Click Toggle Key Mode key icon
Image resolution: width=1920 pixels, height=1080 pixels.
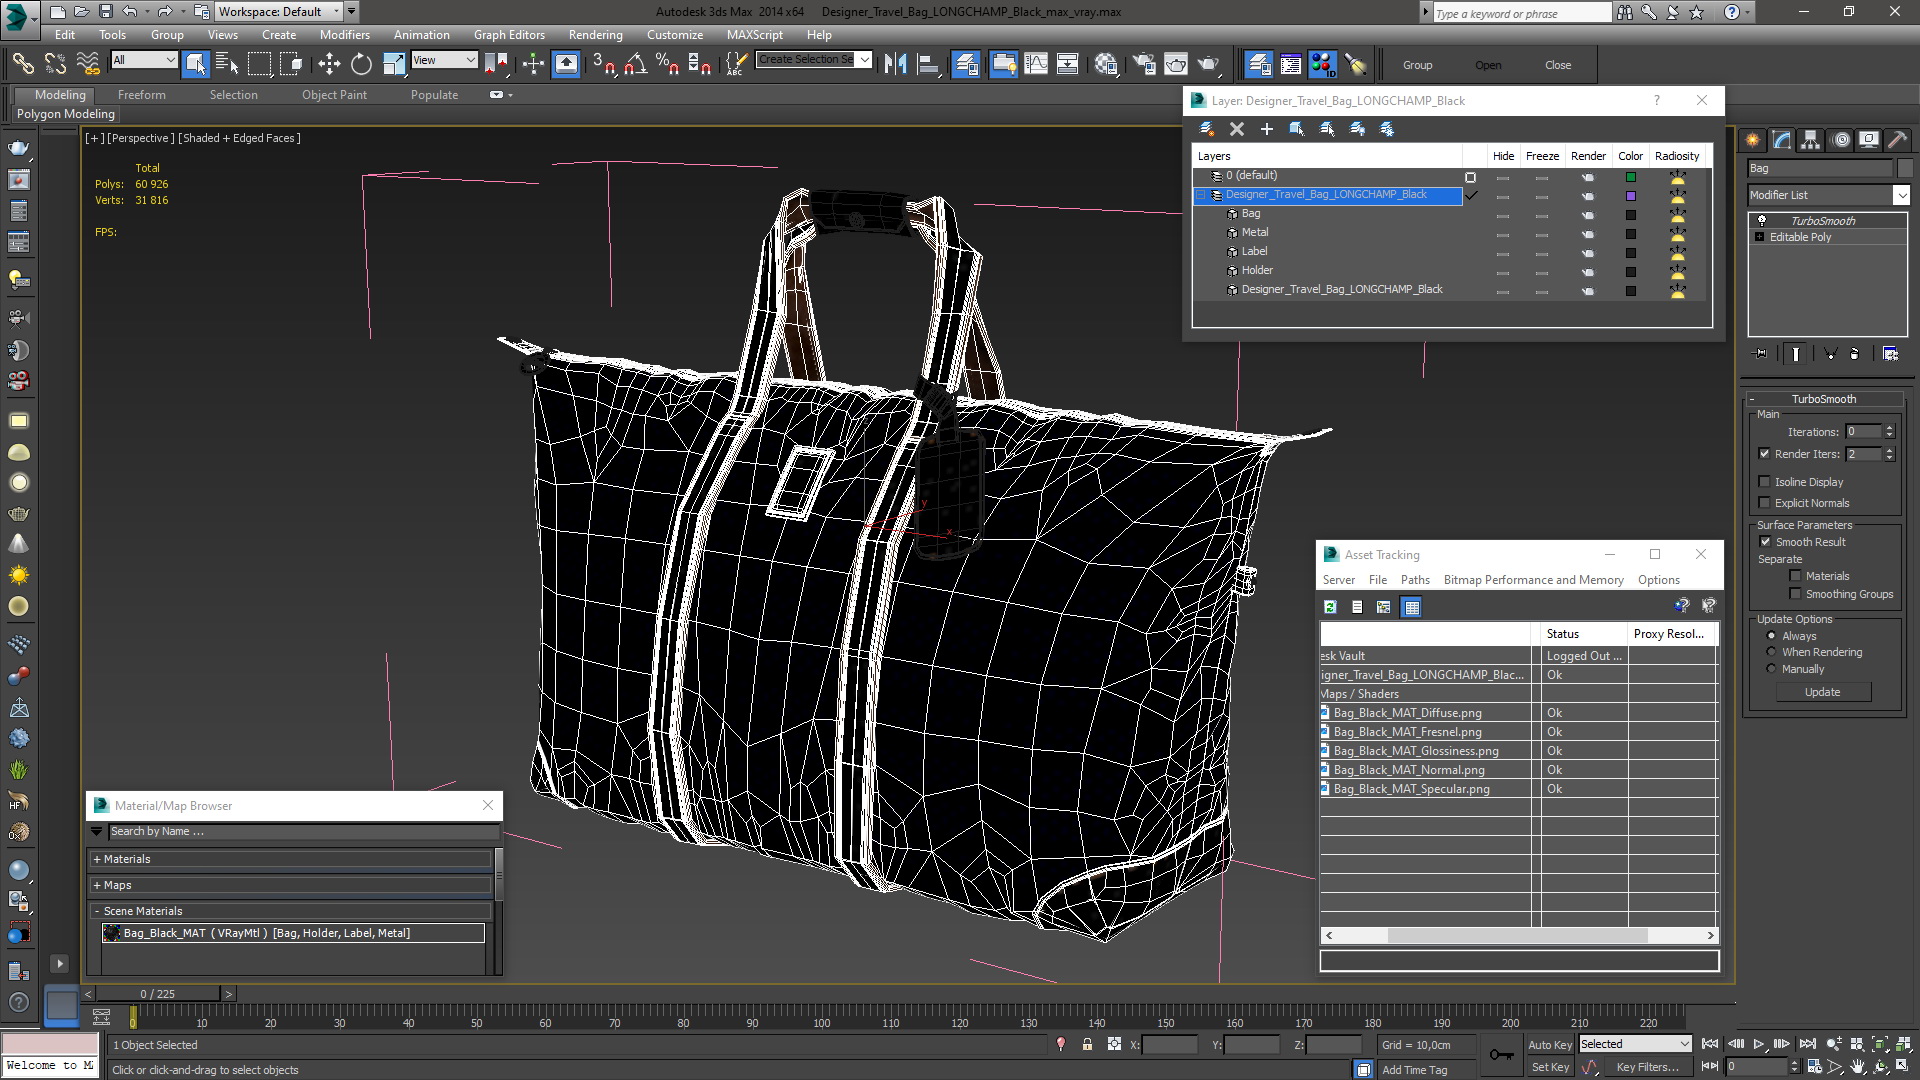pyautogui.click(x=1501, y=1054)
